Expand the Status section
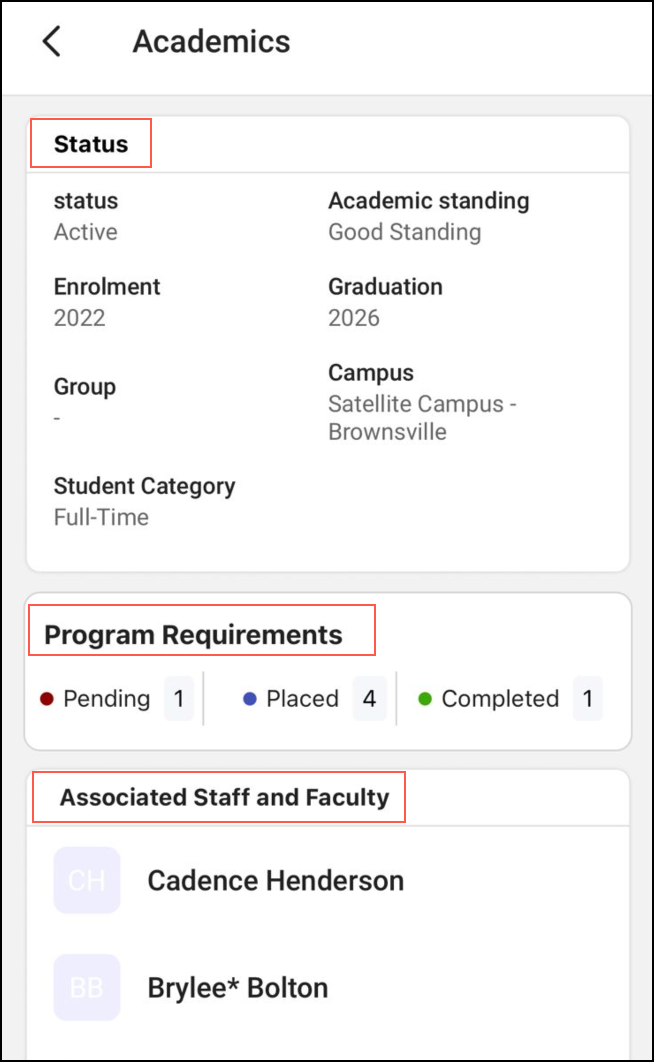The width and height of the screenshot is (654, 1062). tap(91, 143)
